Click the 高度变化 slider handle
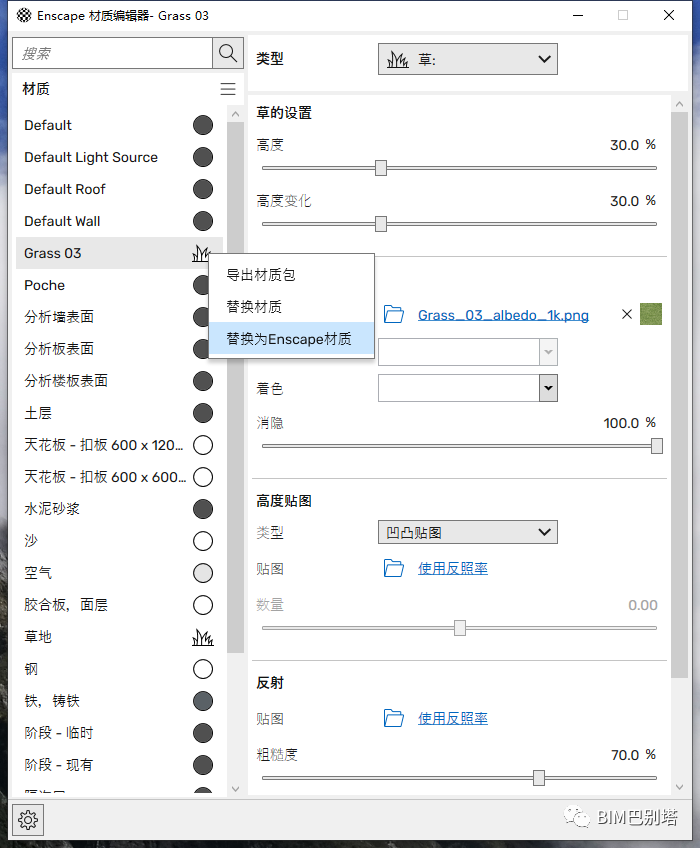Screen dimensions: 700x848 click(381, 223)
